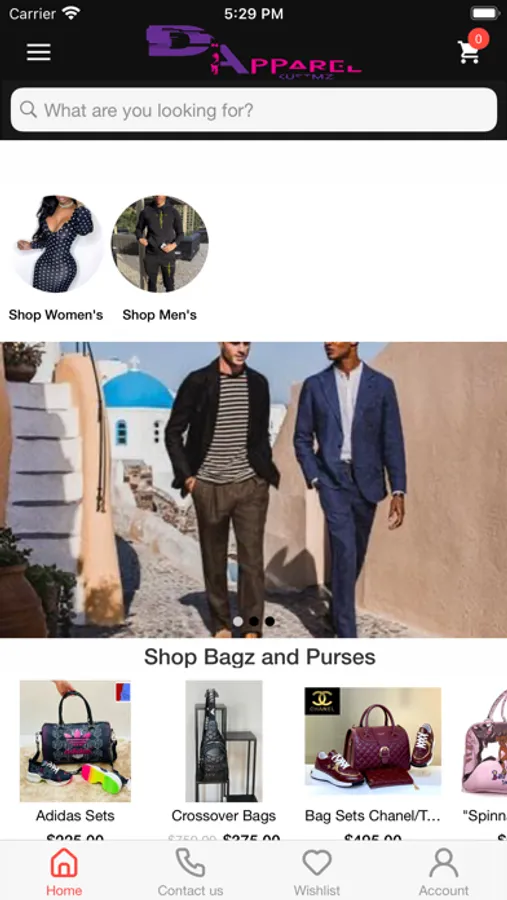Select the Shop Women's label
The height and width of the screenshot is (900, 507).
click(x=56, y=315)
